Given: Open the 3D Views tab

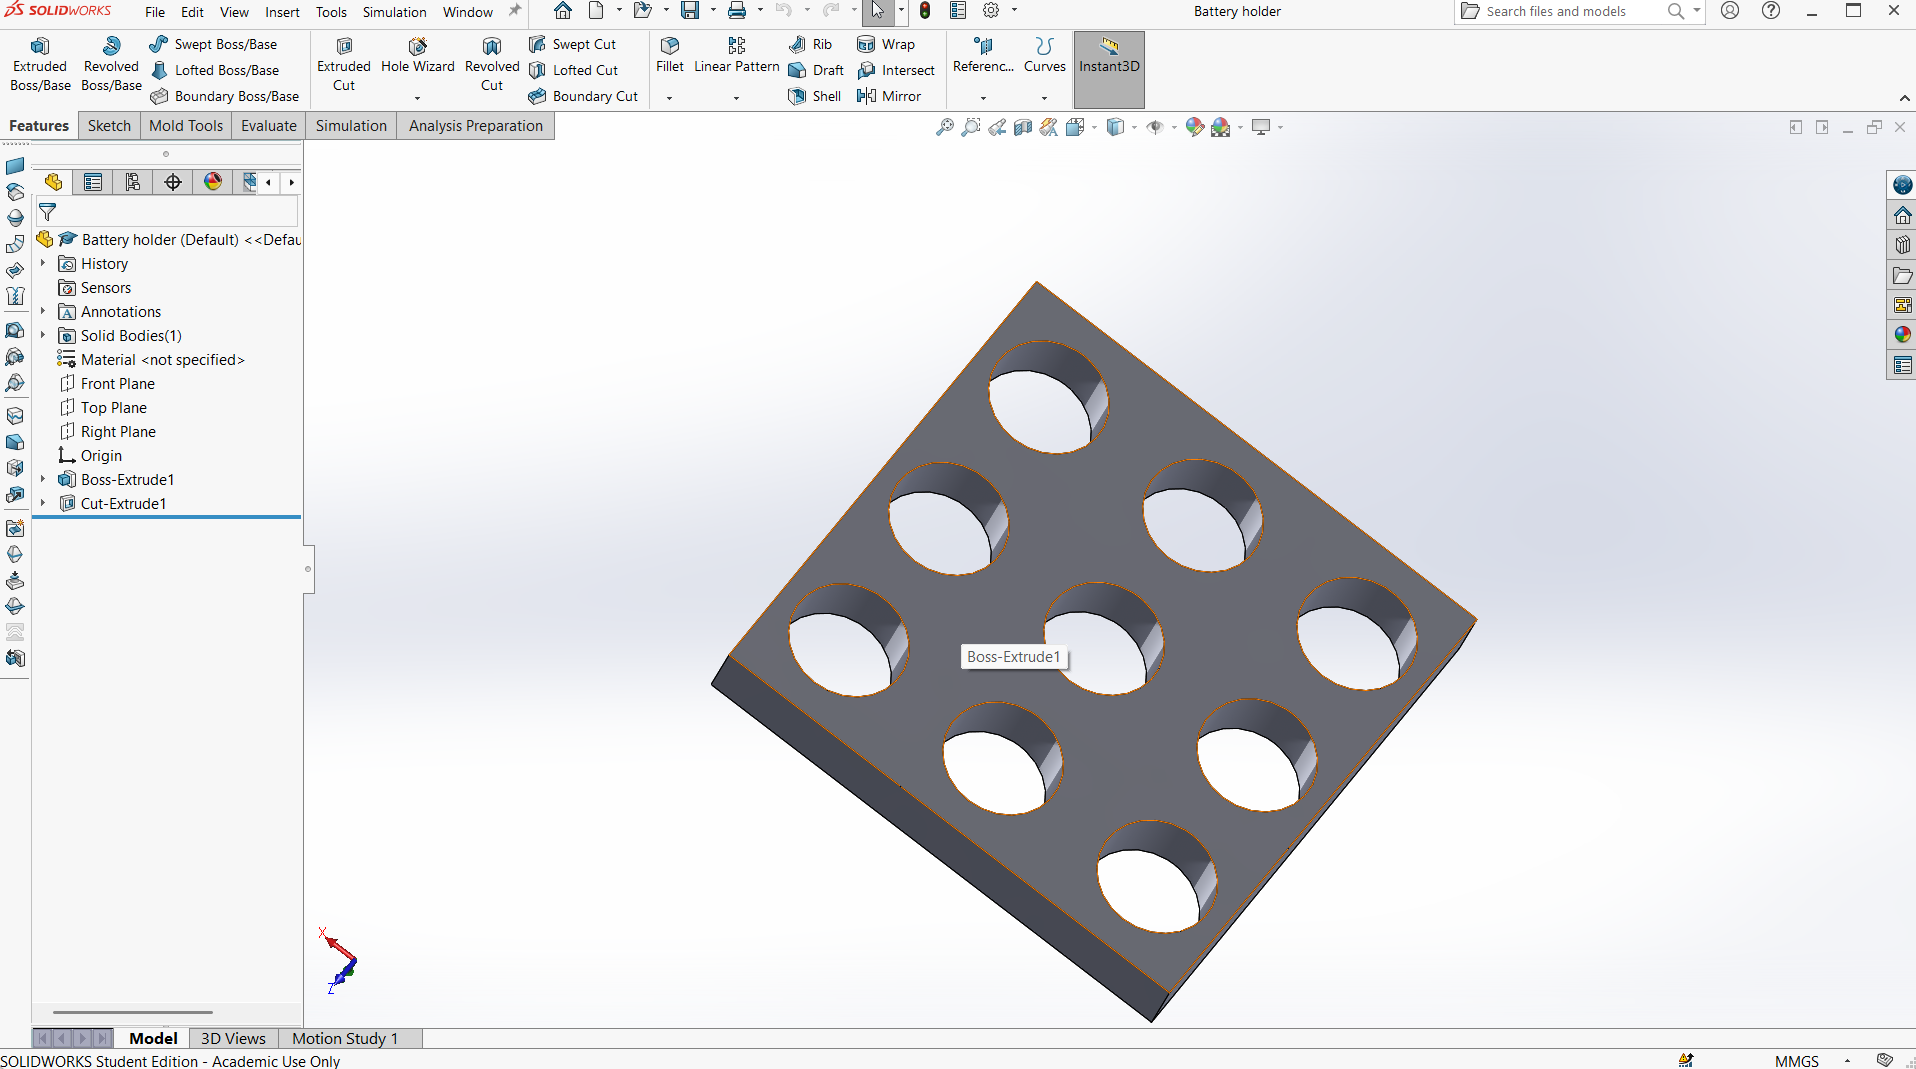Looking at the screenshot, I should [233, 1038].
